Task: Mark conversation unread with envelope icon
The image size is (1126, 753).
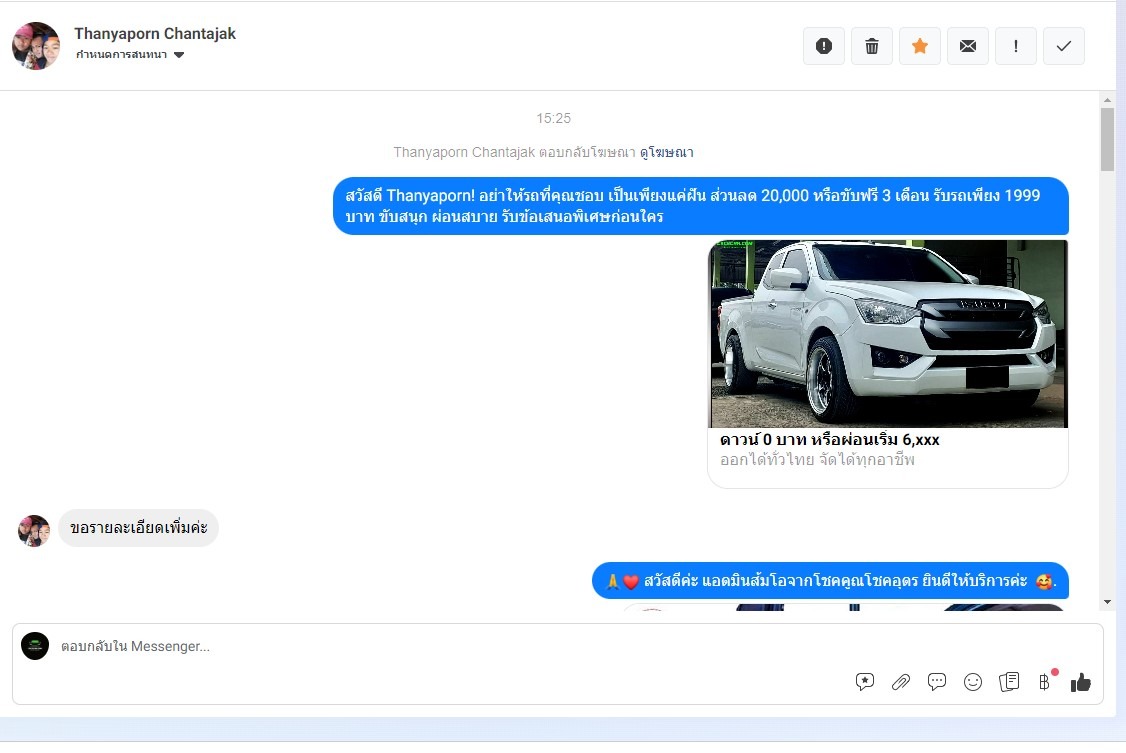Action: point(968,46)
